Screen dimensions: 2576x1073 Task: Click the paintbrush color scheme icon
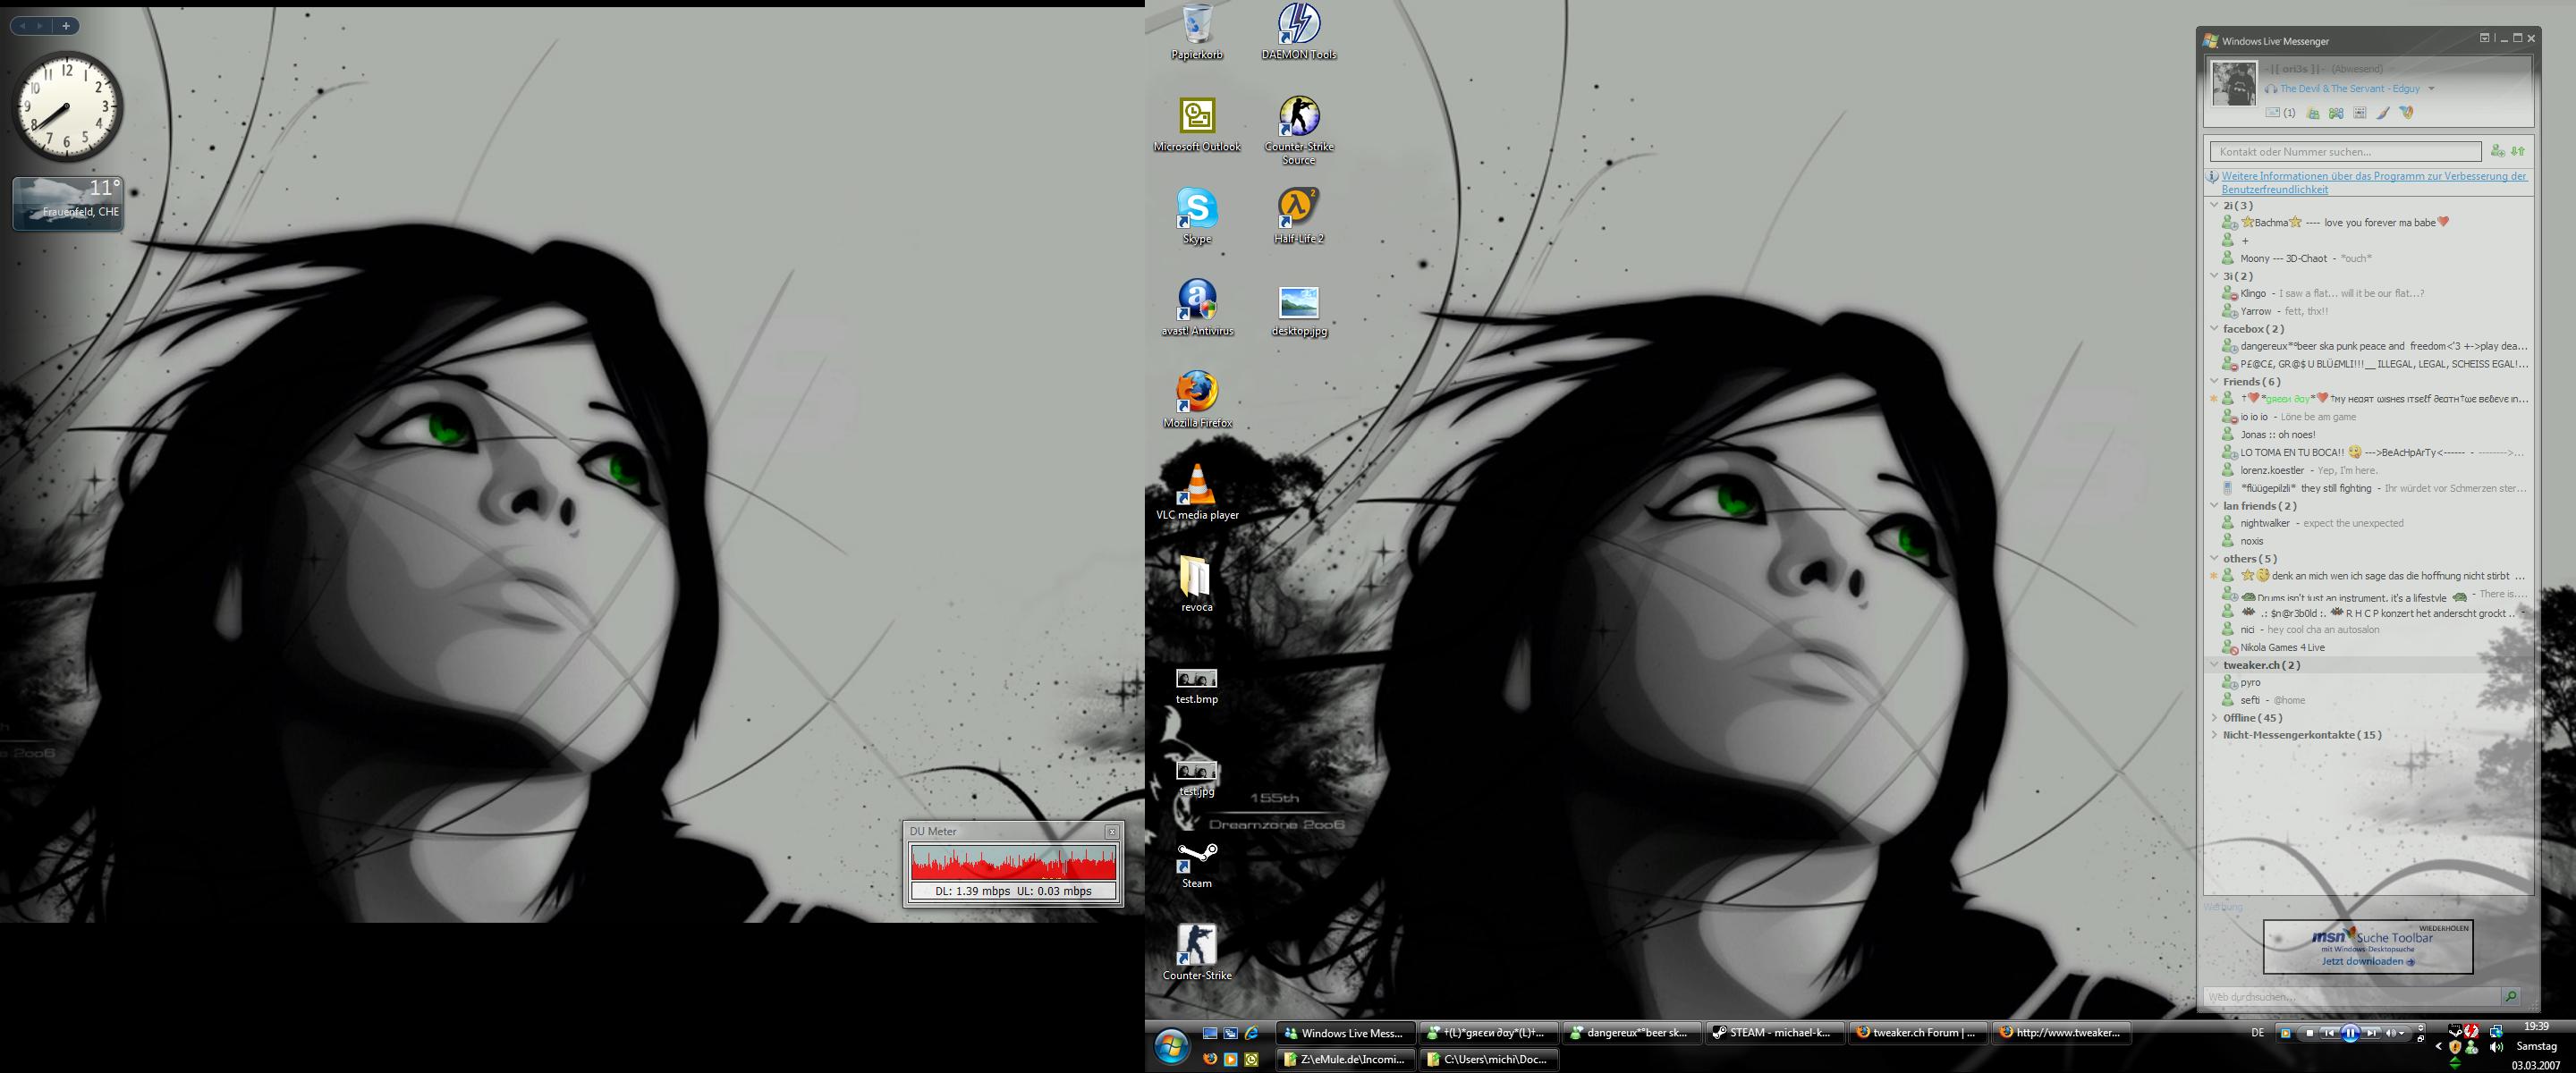[2383, 113]
